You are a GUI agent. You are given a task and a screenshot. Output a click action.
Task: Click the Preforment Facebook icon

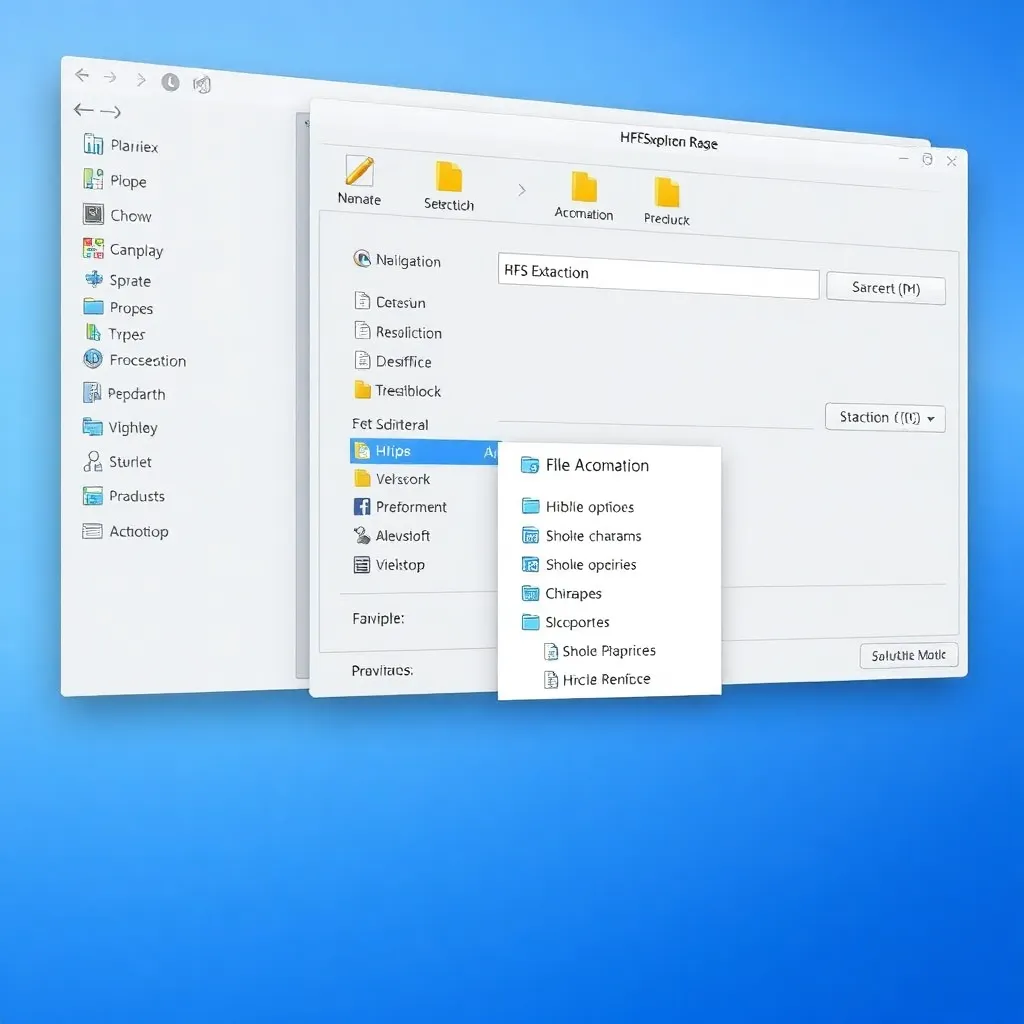tap(361, 507)
